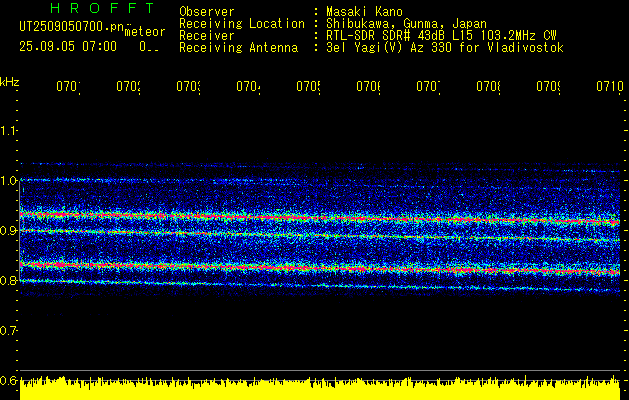Click the 0708 time marker
This screenshot has width=629, height=400.
pyautogui.click(x=489, y=87)
